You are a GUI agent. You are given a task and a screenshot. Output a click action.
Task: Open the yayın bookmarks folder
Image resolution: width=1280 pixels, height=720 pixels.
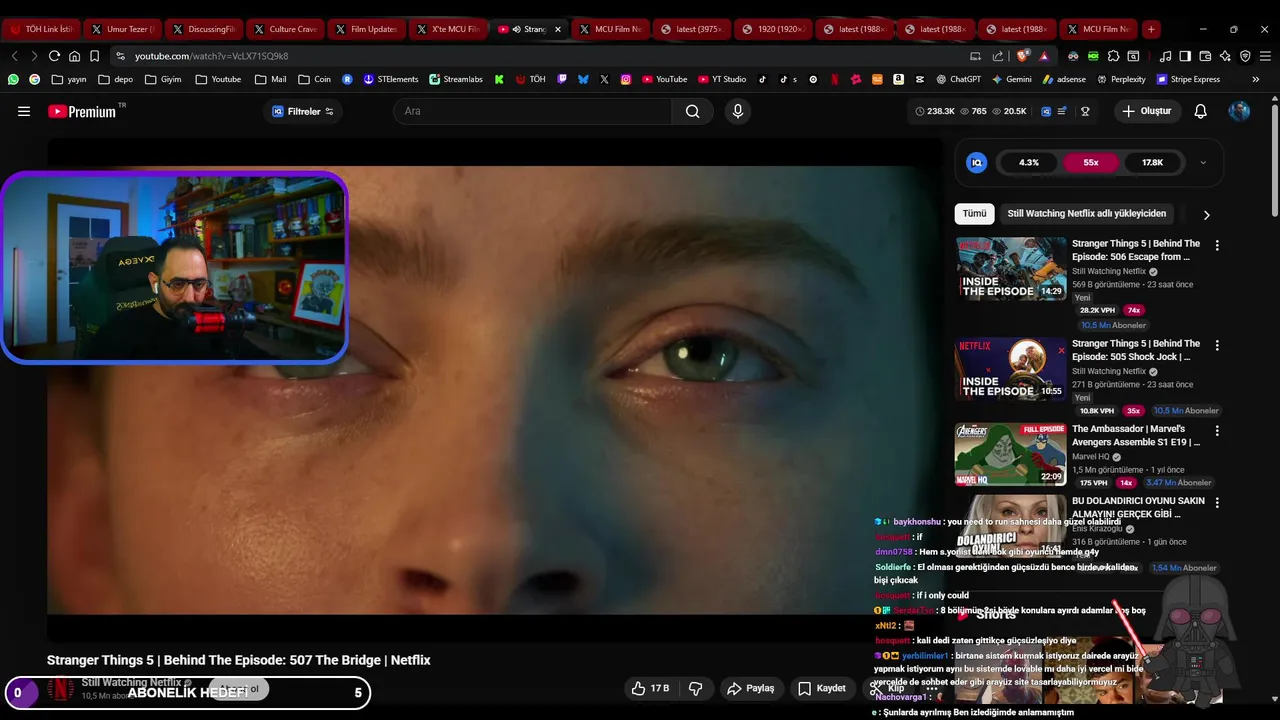pyautogui.click(x=69, y=79)
